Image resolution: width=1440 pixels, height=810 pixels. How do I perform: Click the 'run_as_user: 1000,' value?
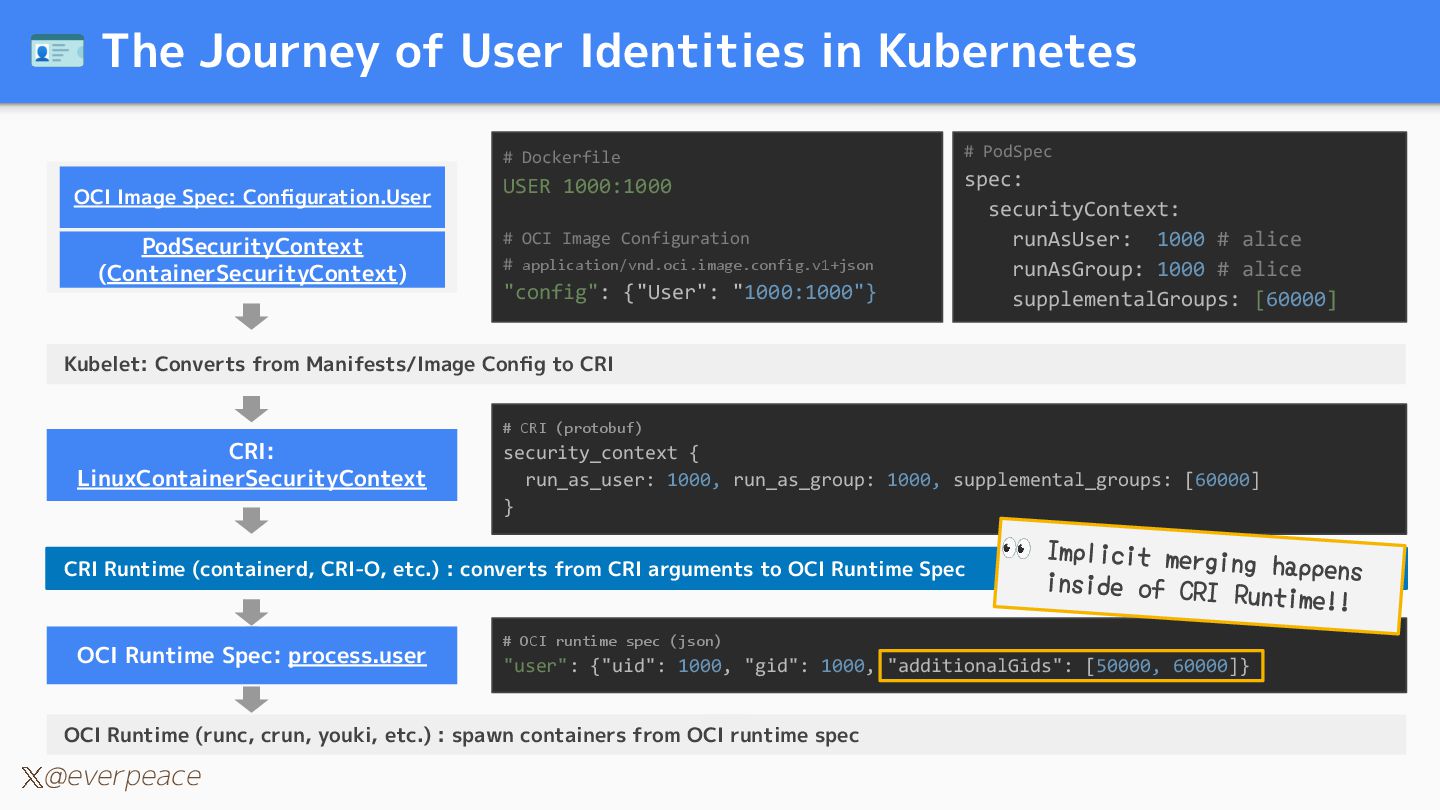[x=622, y=480]
